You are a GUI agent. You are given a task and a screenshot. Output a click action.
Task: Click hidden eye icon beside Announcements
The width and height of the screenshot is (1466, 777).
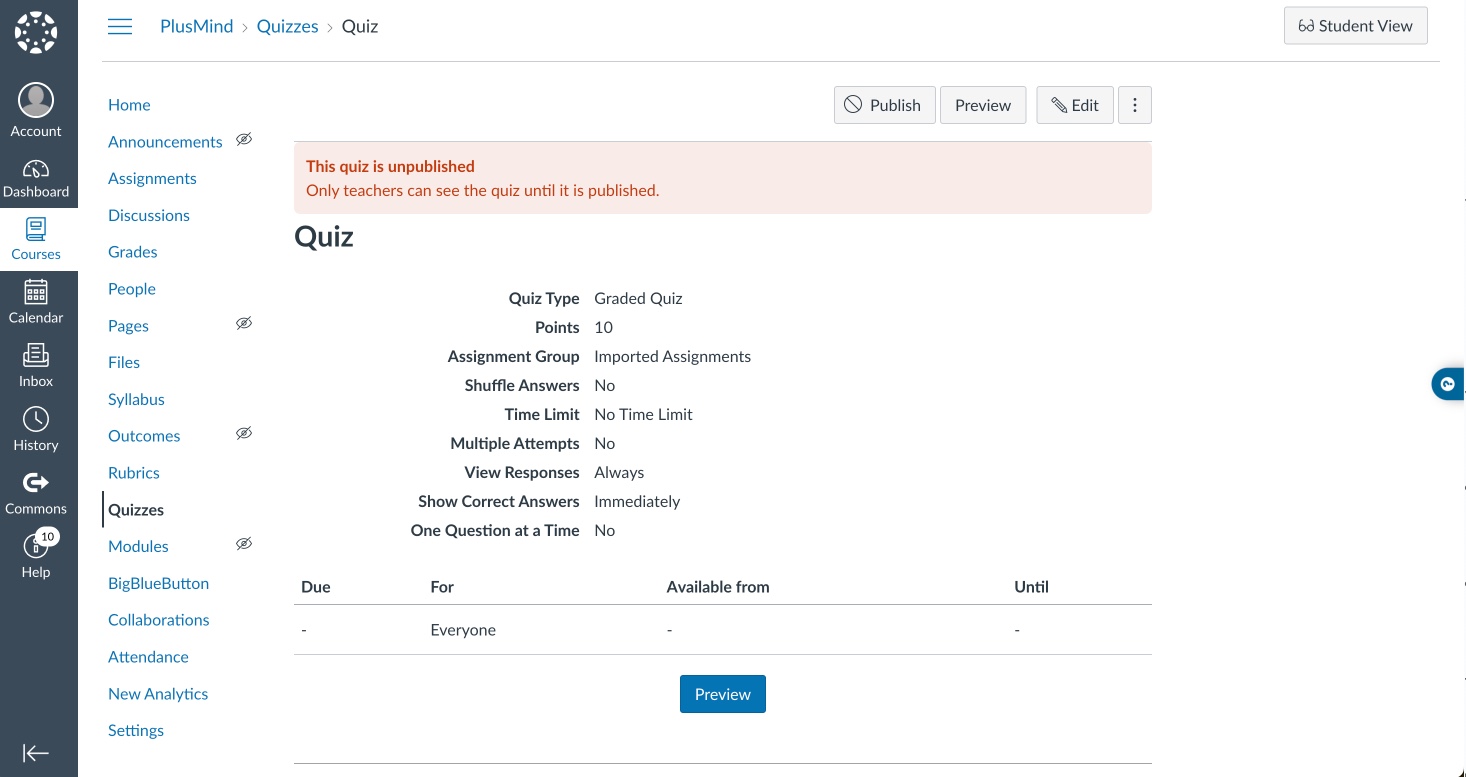pos(244,140)
